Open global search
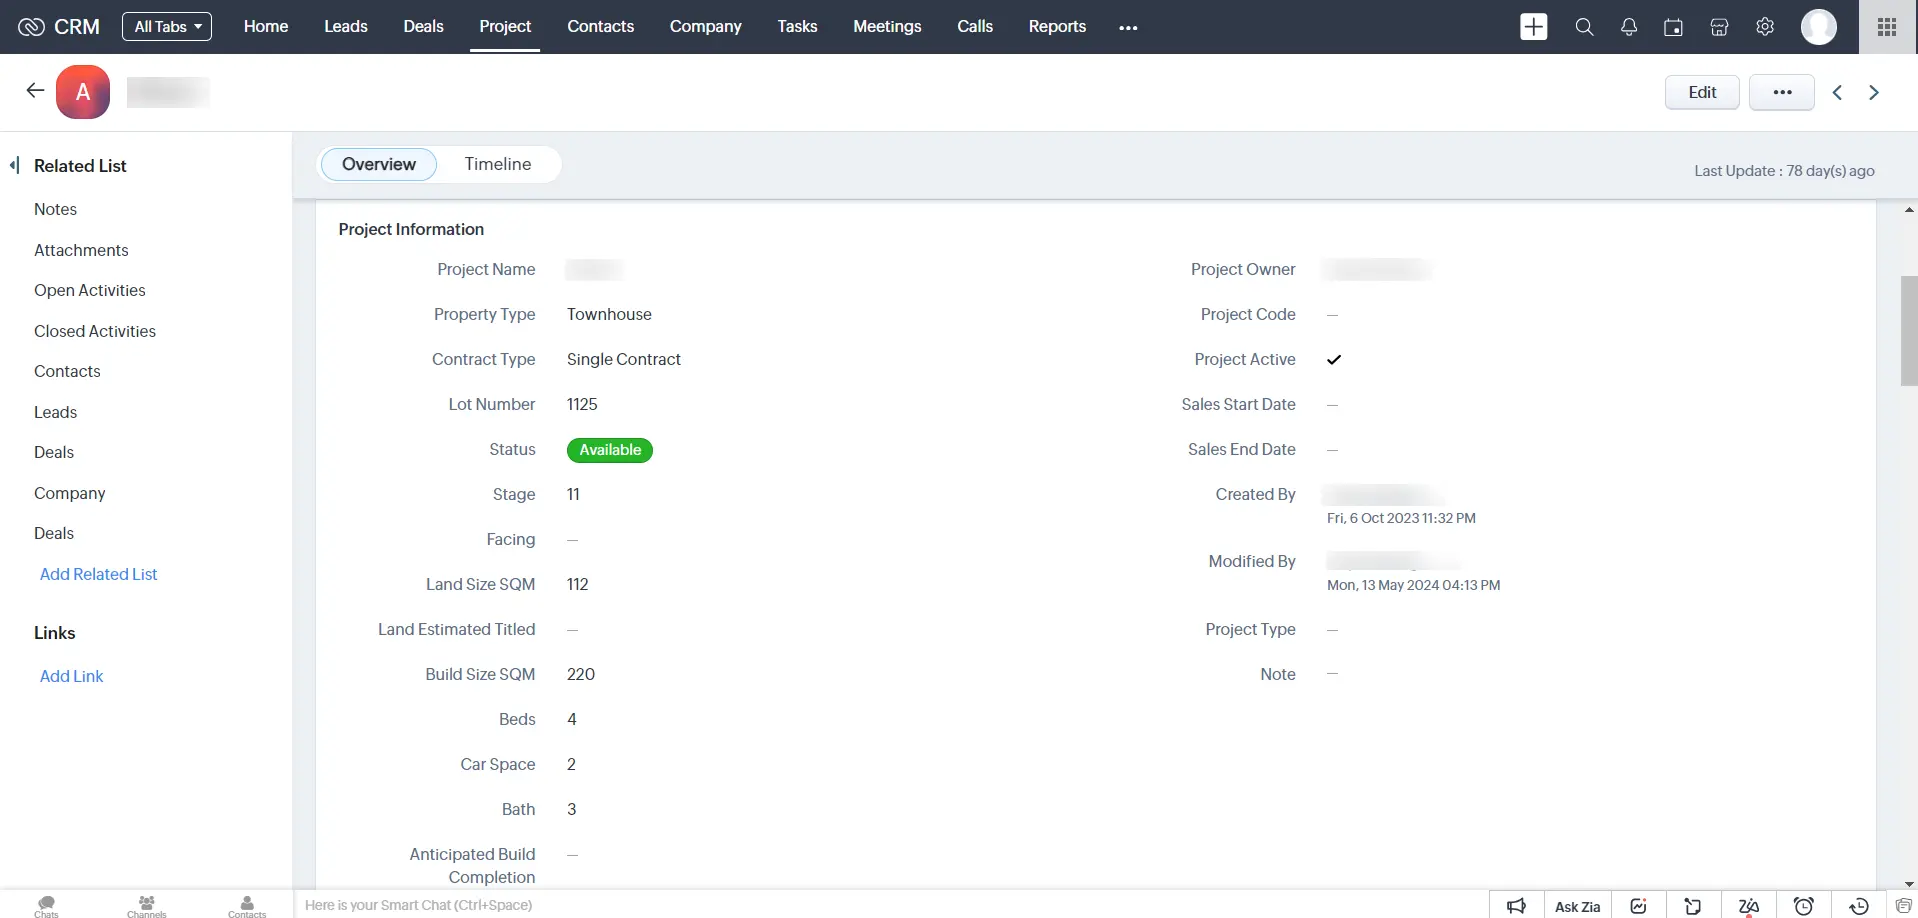This screenshot has width=1918, height=918. click(1583, 27)
